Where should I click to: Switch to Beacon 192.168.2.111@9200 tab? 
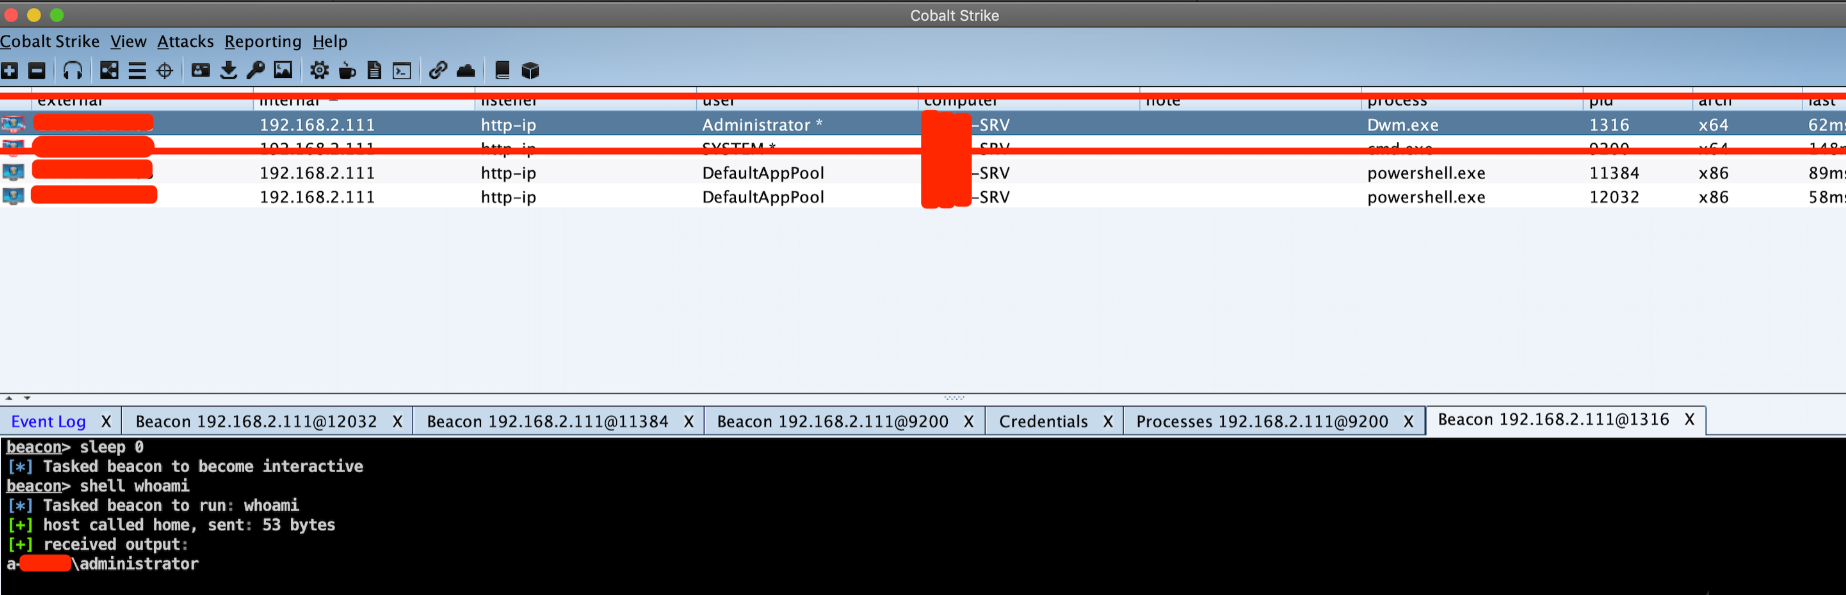coord(833,422)
